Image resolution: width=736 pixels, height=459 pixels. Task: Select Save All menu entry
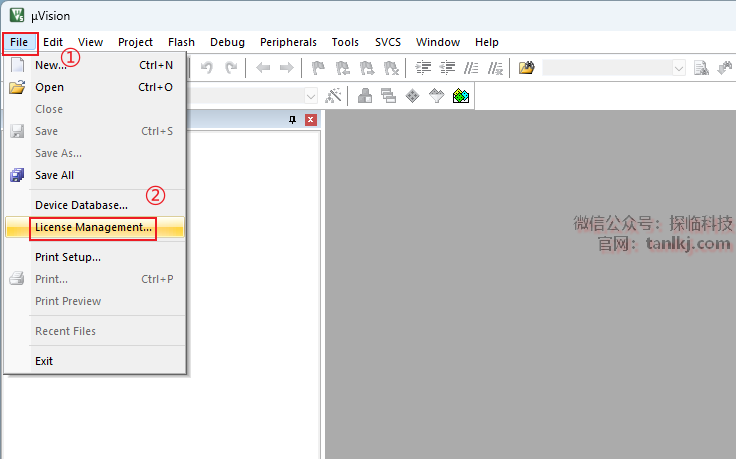tap(54, 175)
